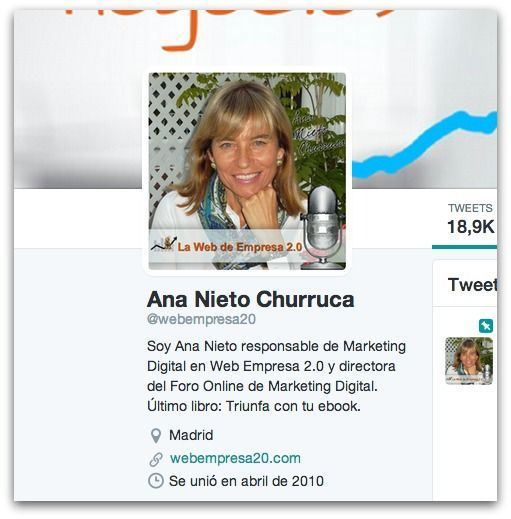
Task: Click the profile bio paragraph
Action: (x=276, y=376)
